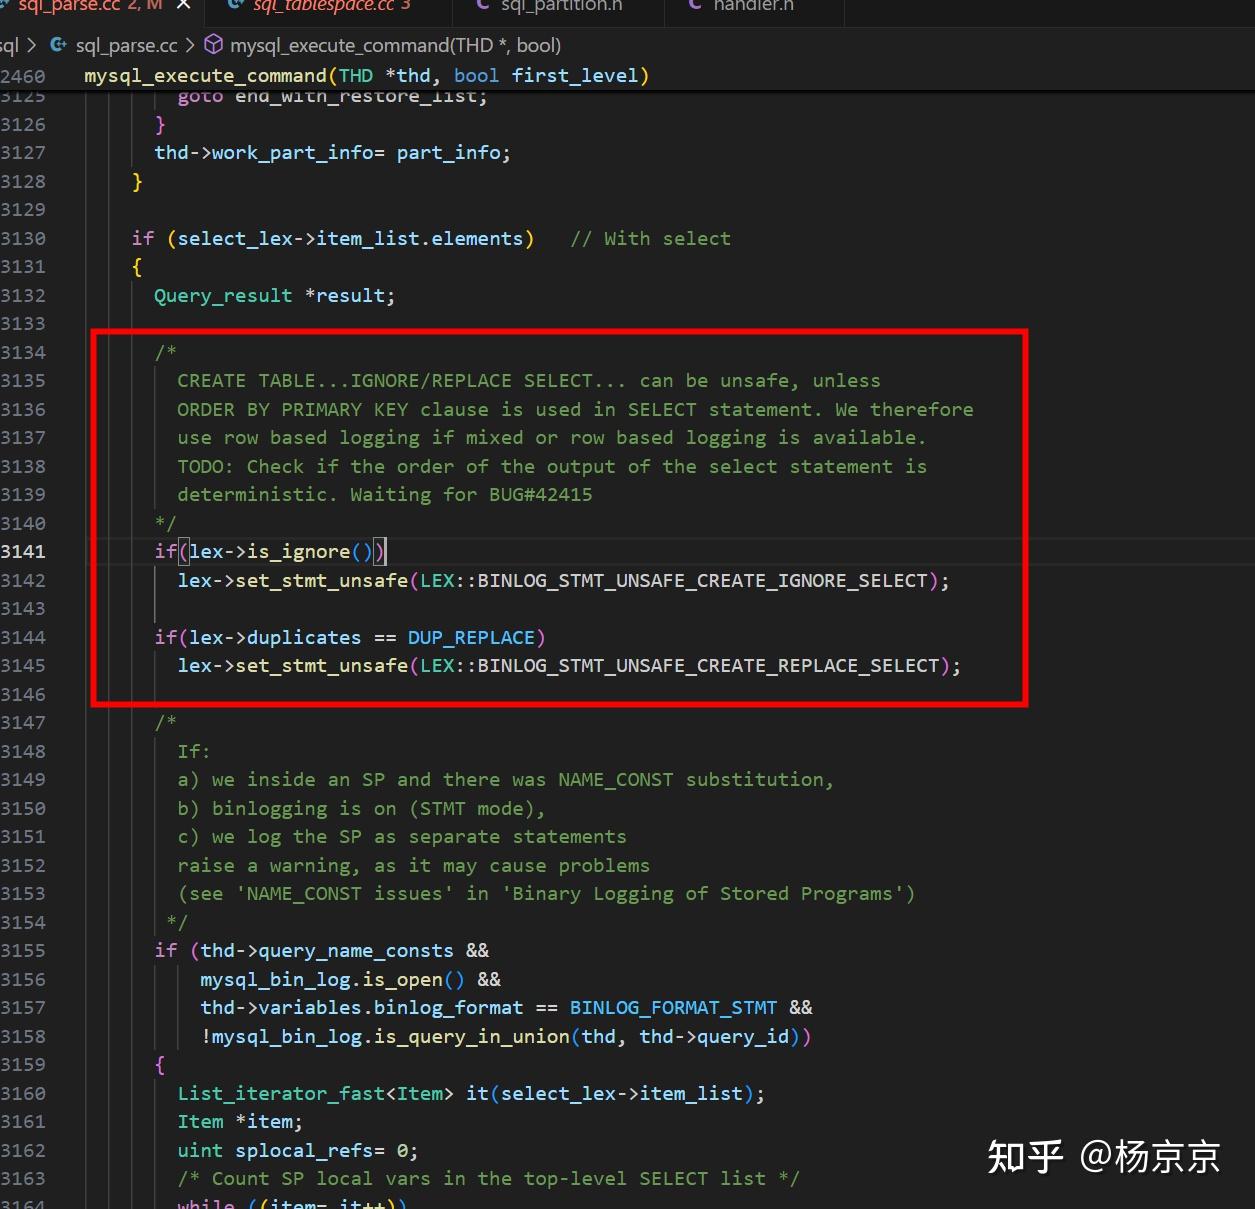This screenshot has width=1255, height=1209.
Task: Click the chevron between sql and sql_parse.cc
Action: point(33,45)
